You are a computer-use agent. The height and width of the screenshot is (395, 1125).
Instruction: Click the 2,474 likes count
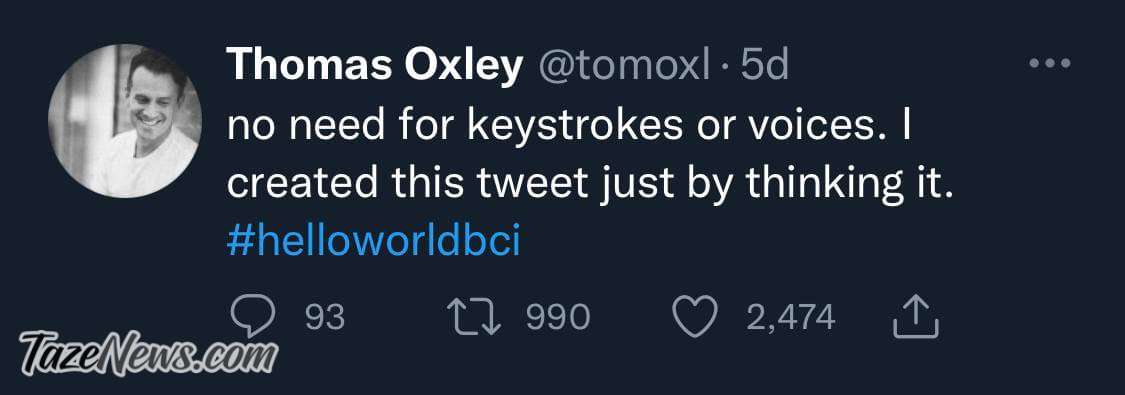tap(791, 318)
